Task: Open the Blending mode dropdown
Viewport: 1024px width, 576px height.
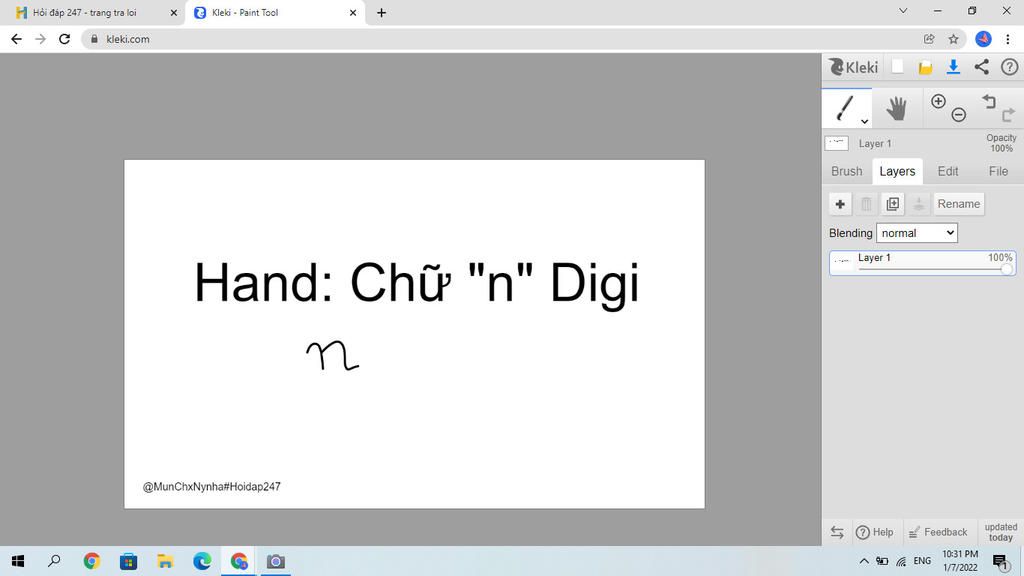Action: (917, 233)
